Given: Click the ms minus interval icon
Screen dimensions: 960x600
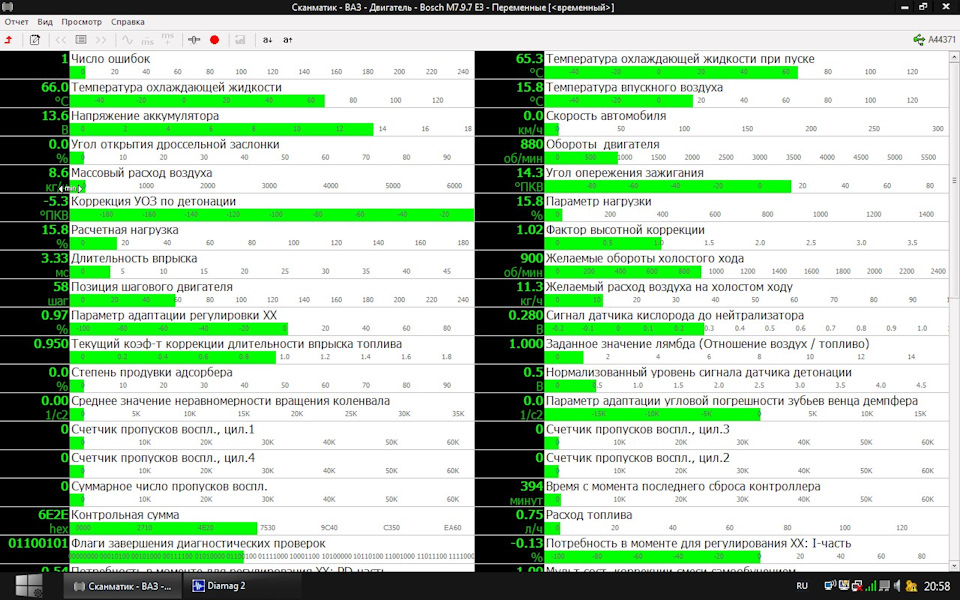Looking at the screenshot, I should pos(148,40).
